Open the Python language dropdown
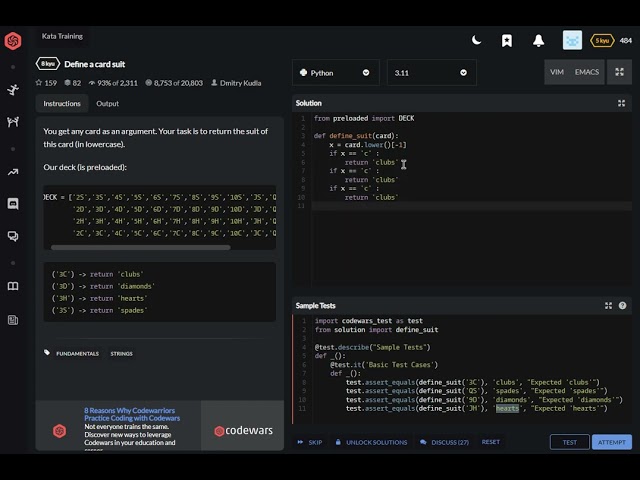Screen dimensions: 640x480 coord(336,73)
